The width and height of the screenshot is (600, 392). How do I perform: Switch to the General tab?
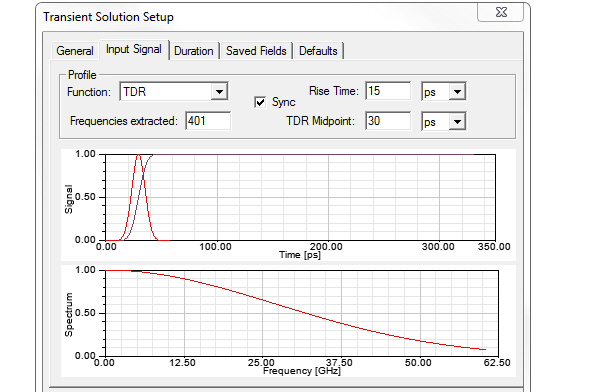coord(75,51)
